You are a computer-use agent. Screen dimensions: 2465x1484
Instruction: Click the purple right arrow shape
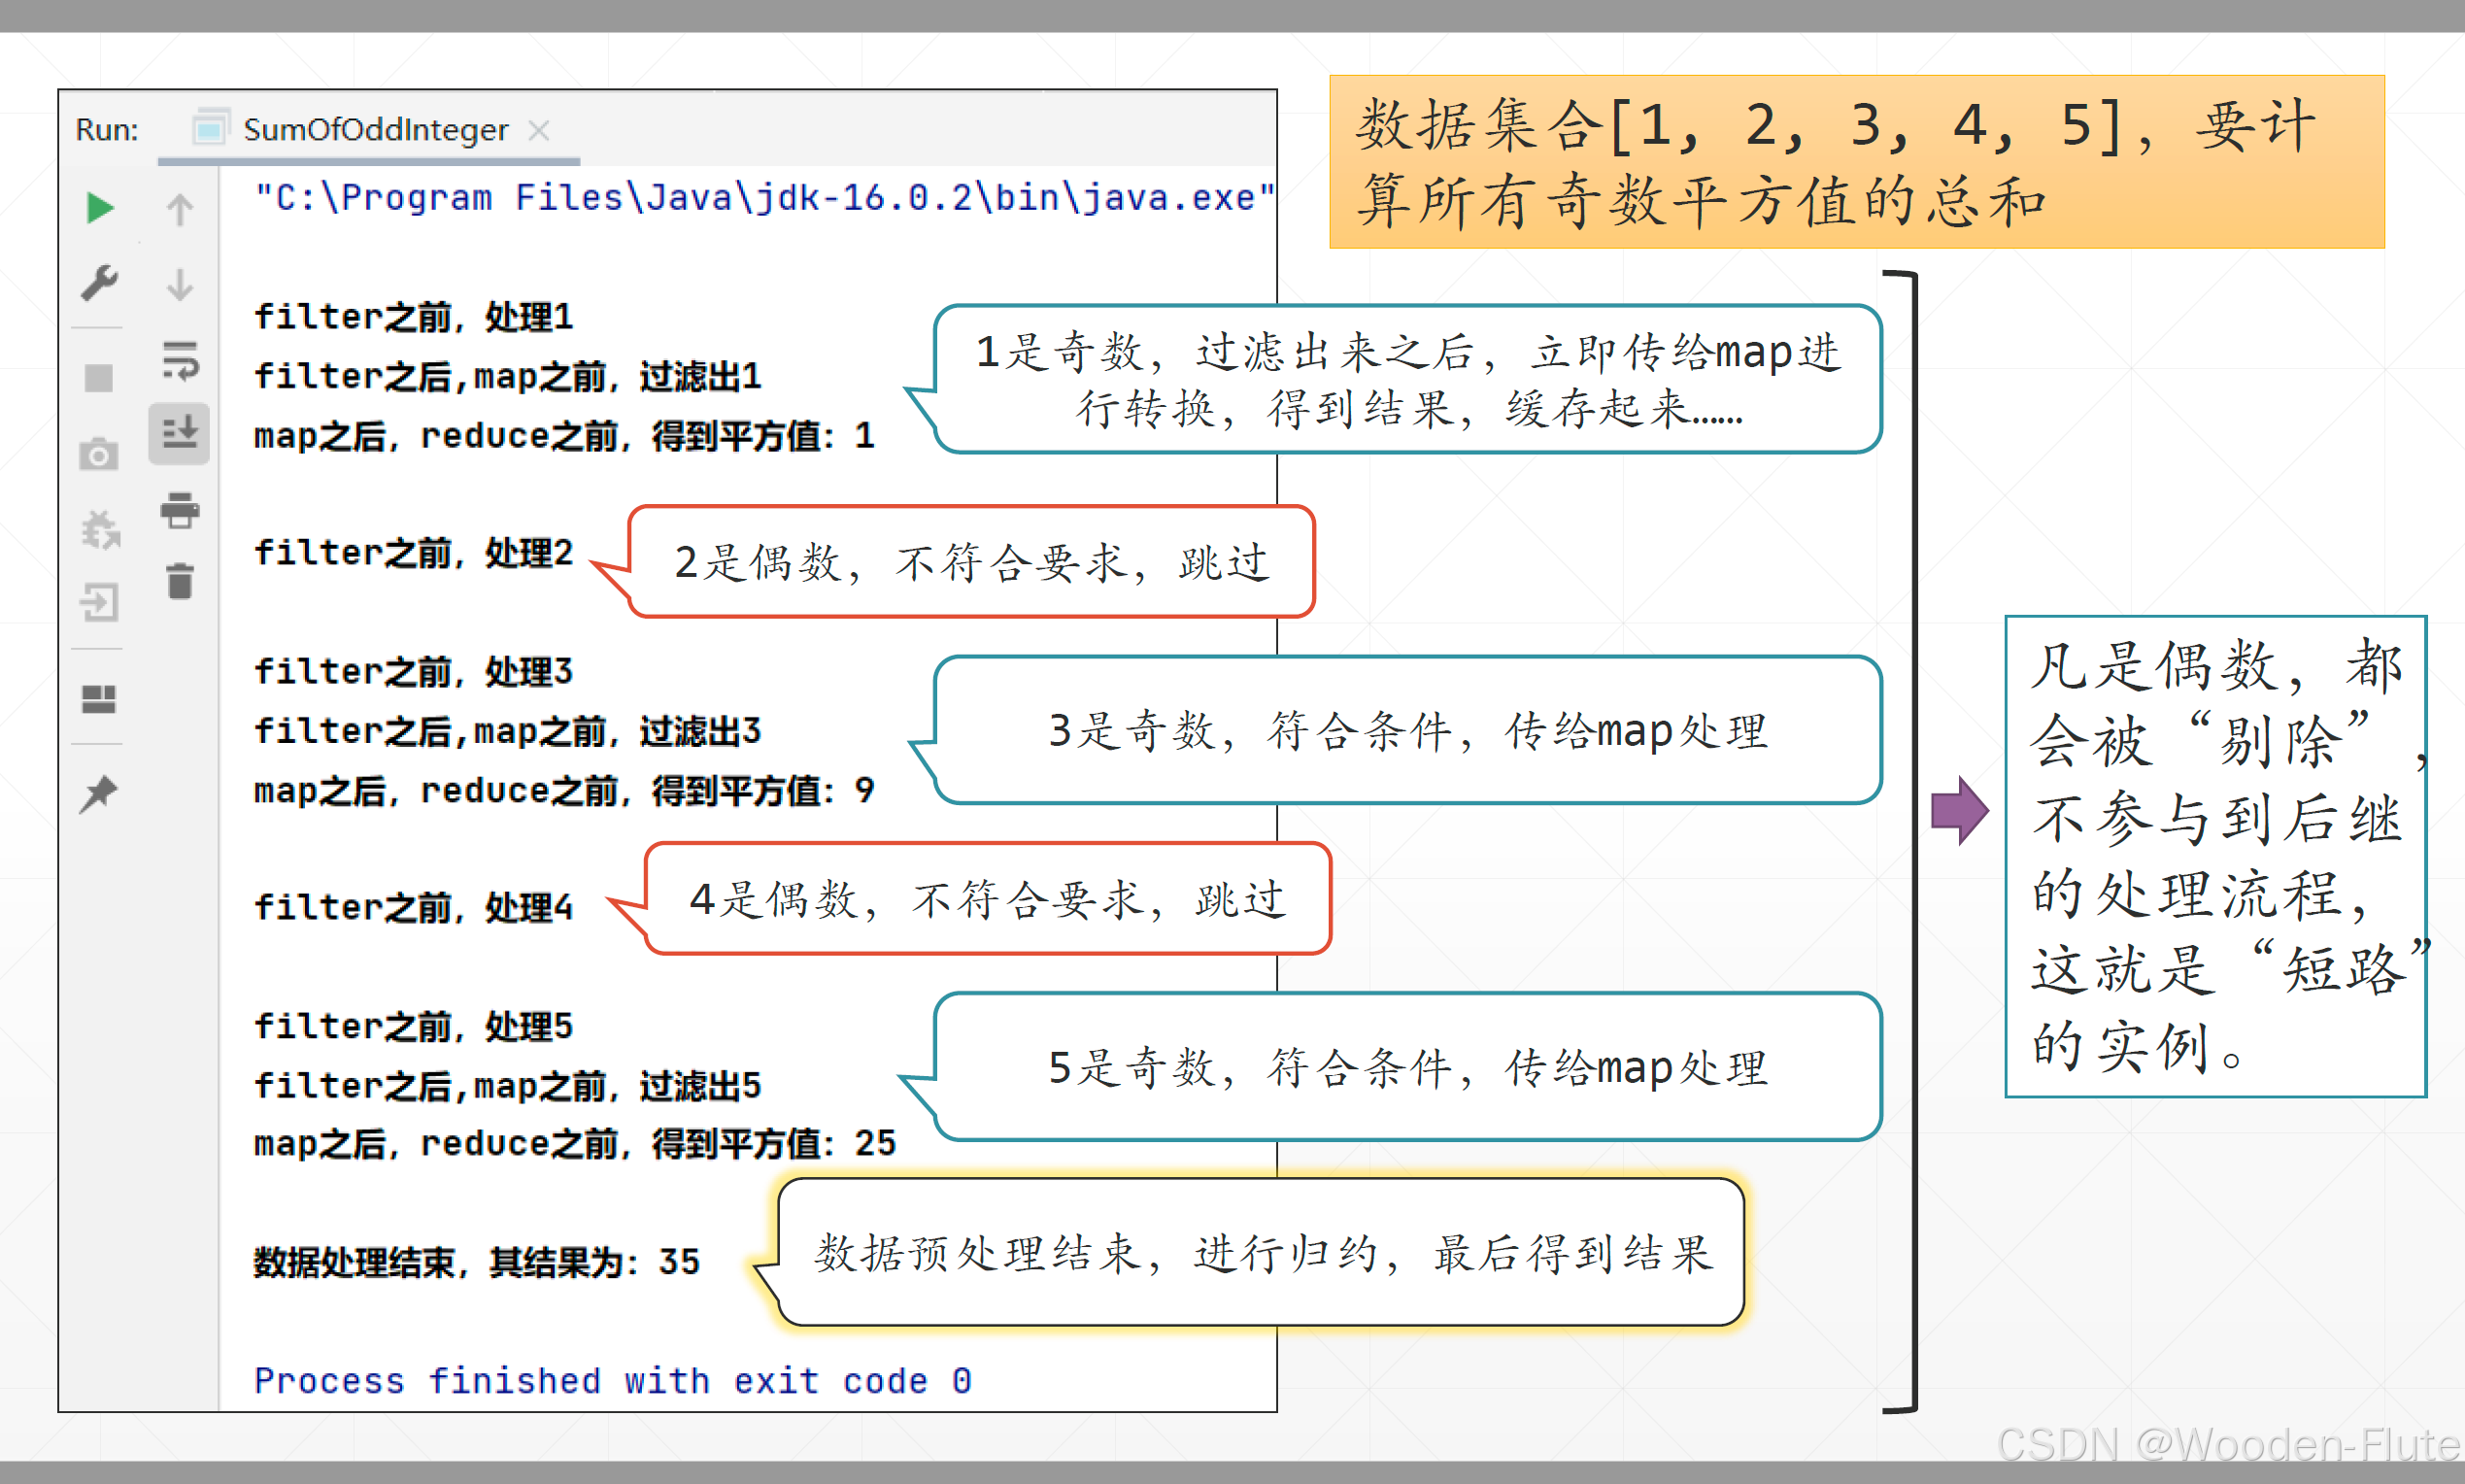(x=1959, y=810)
